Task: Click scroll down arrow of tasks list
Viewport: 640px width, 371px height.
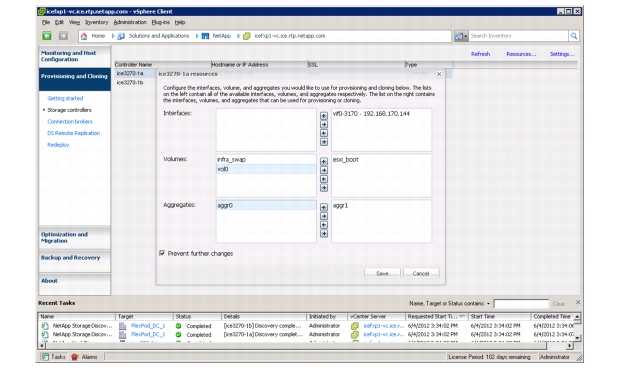Action: [x=577, y=338]
